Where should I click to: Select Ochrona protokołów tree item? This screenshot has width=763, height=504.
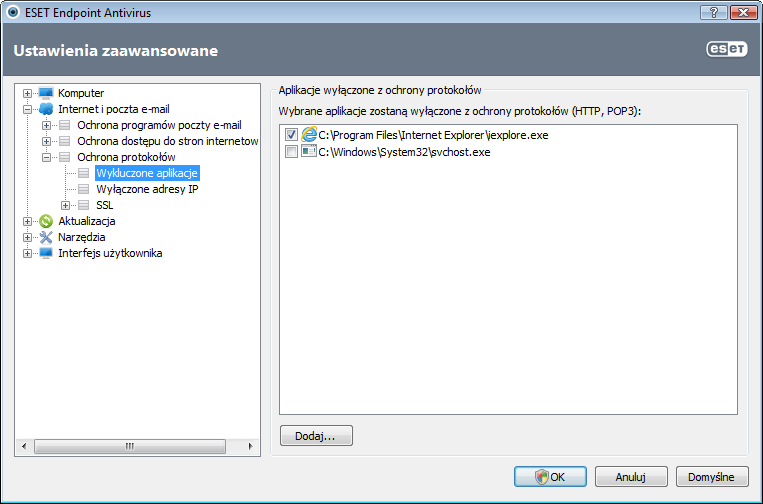pyautogui.click(x=126, y=157)
